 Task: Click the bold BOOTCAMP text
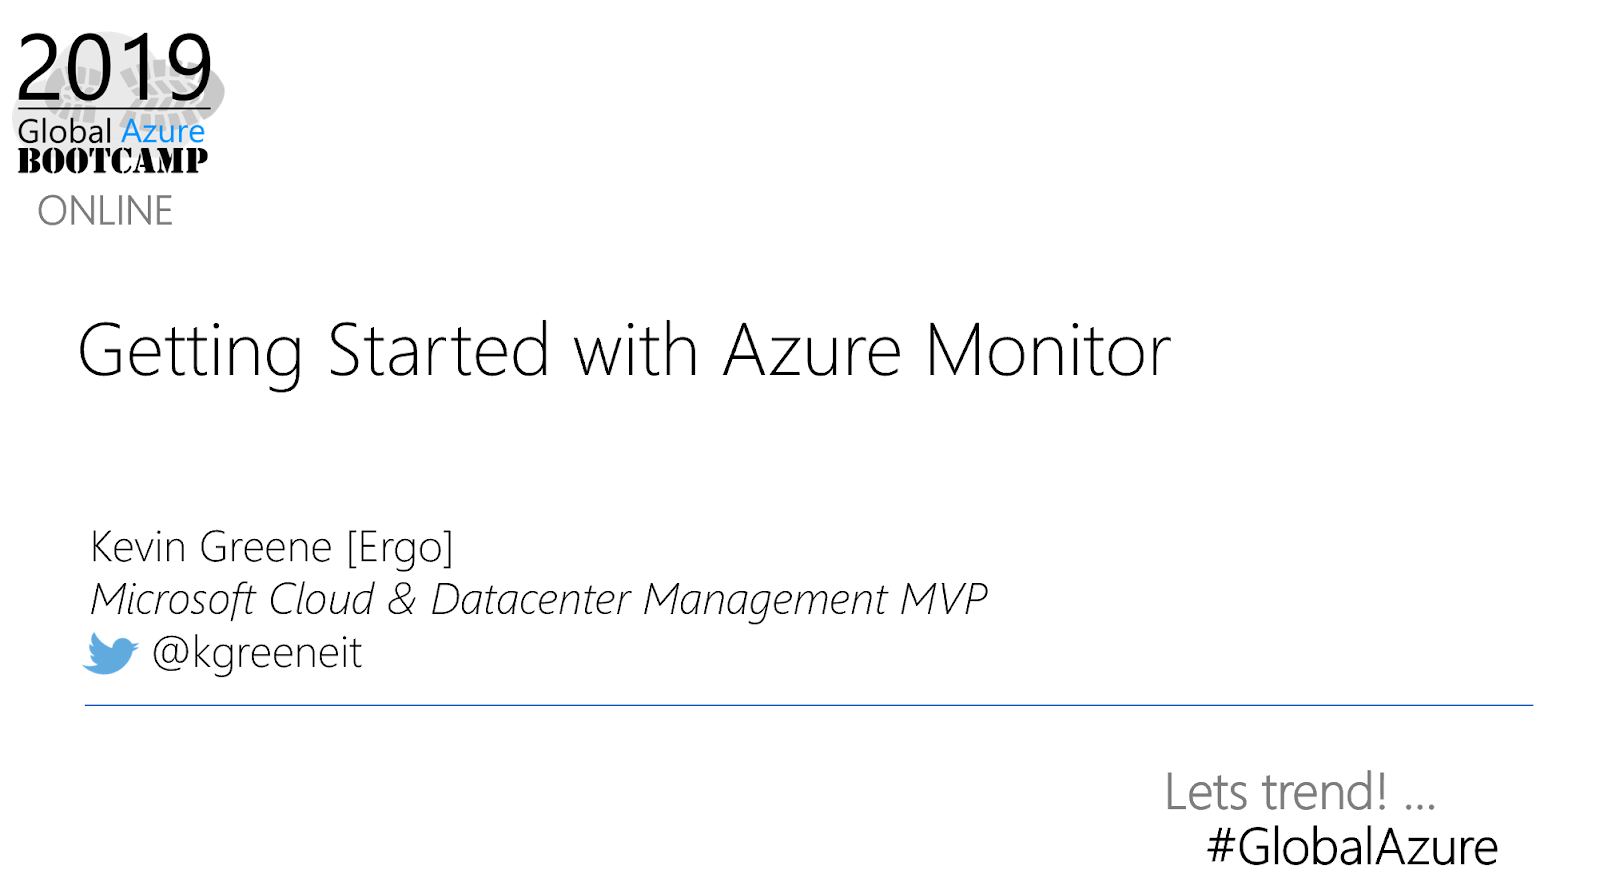113,160
